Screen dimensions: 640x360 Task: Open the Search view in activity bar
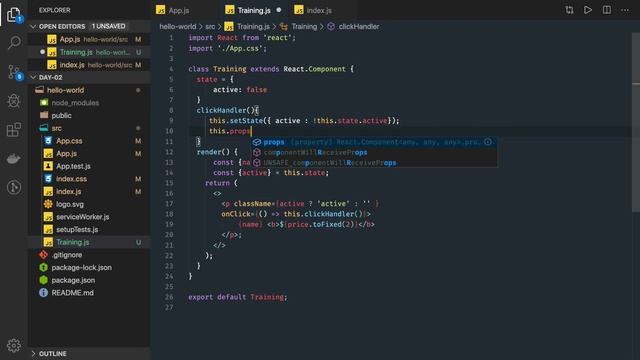(x=14, y=42)
